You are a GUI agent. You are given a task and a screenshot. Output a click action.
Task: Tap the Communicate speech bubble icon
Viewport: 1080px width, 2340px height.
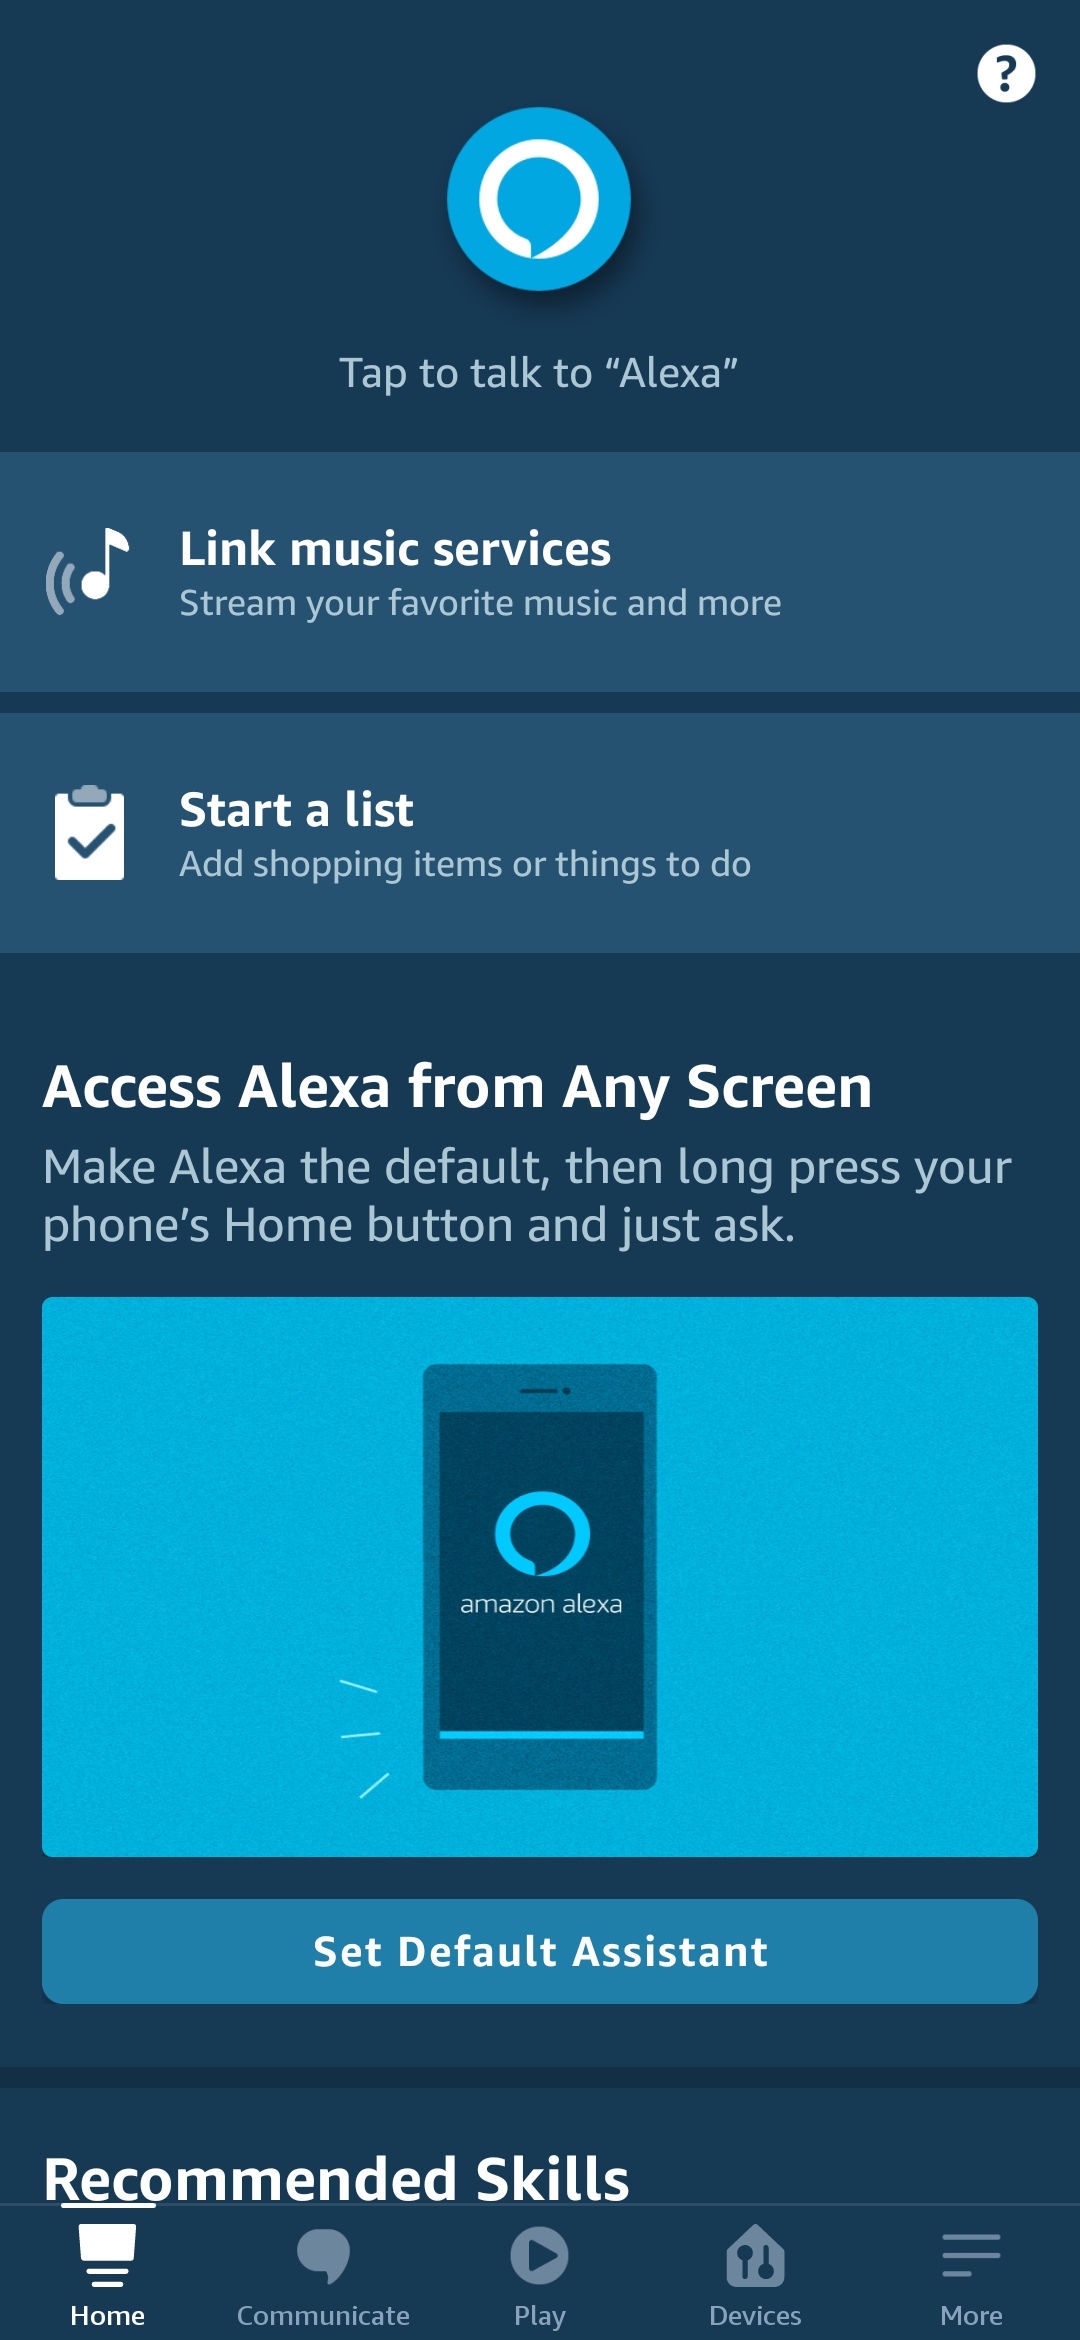(x=323, y=2255)
